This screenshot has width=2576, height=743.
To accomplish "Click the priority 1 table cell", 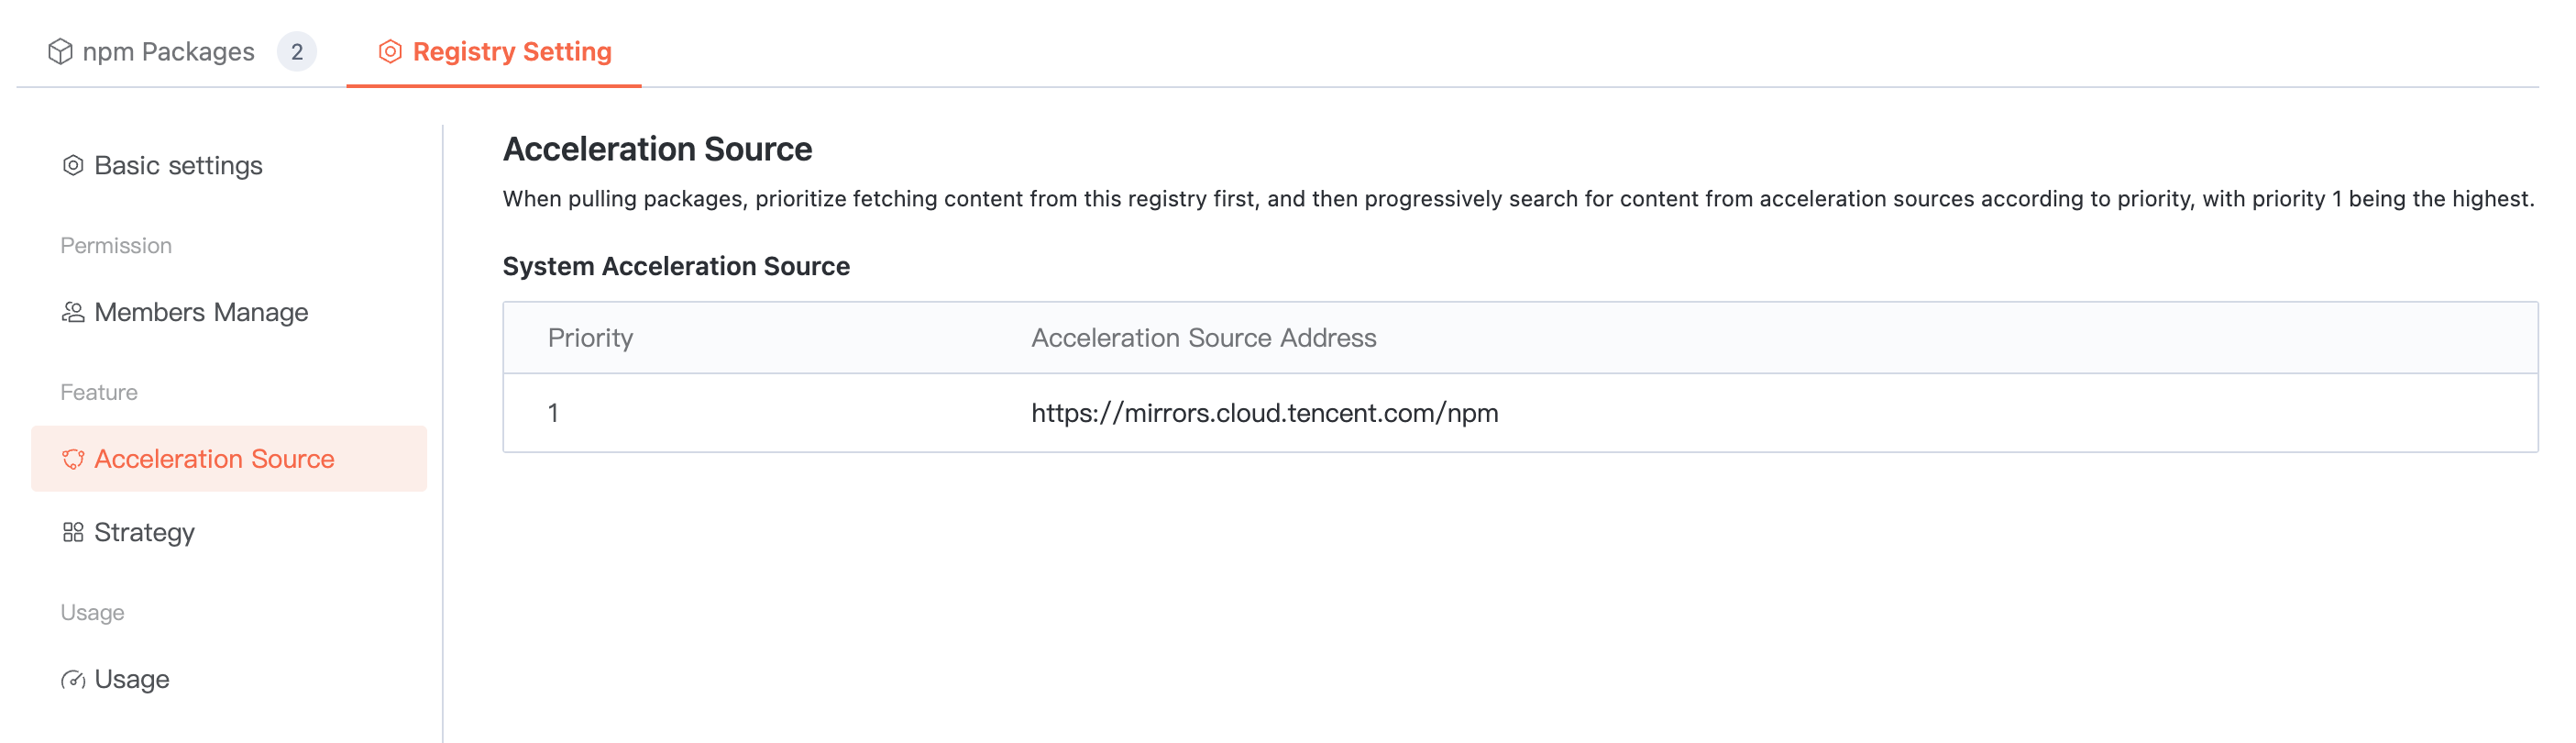I will coord(553,413).
